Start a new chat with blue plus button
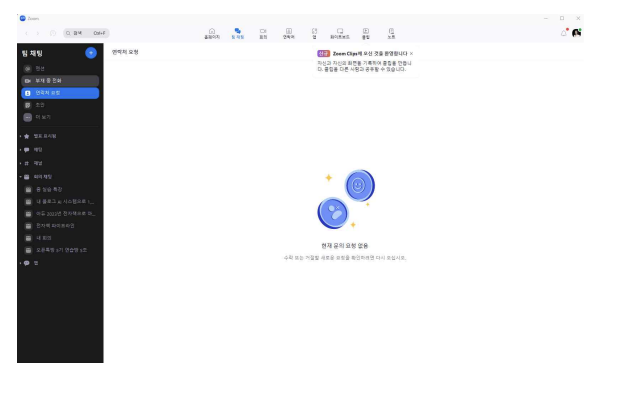The width and height of the screenshot is (622, 399). click(x=91, y=53)
